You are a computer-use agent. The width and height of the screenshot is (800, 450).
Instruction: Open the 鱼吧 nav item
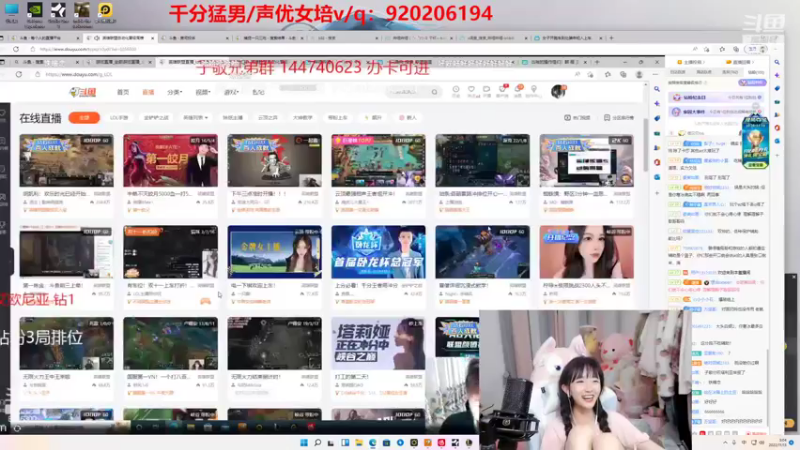coord(258,92)
